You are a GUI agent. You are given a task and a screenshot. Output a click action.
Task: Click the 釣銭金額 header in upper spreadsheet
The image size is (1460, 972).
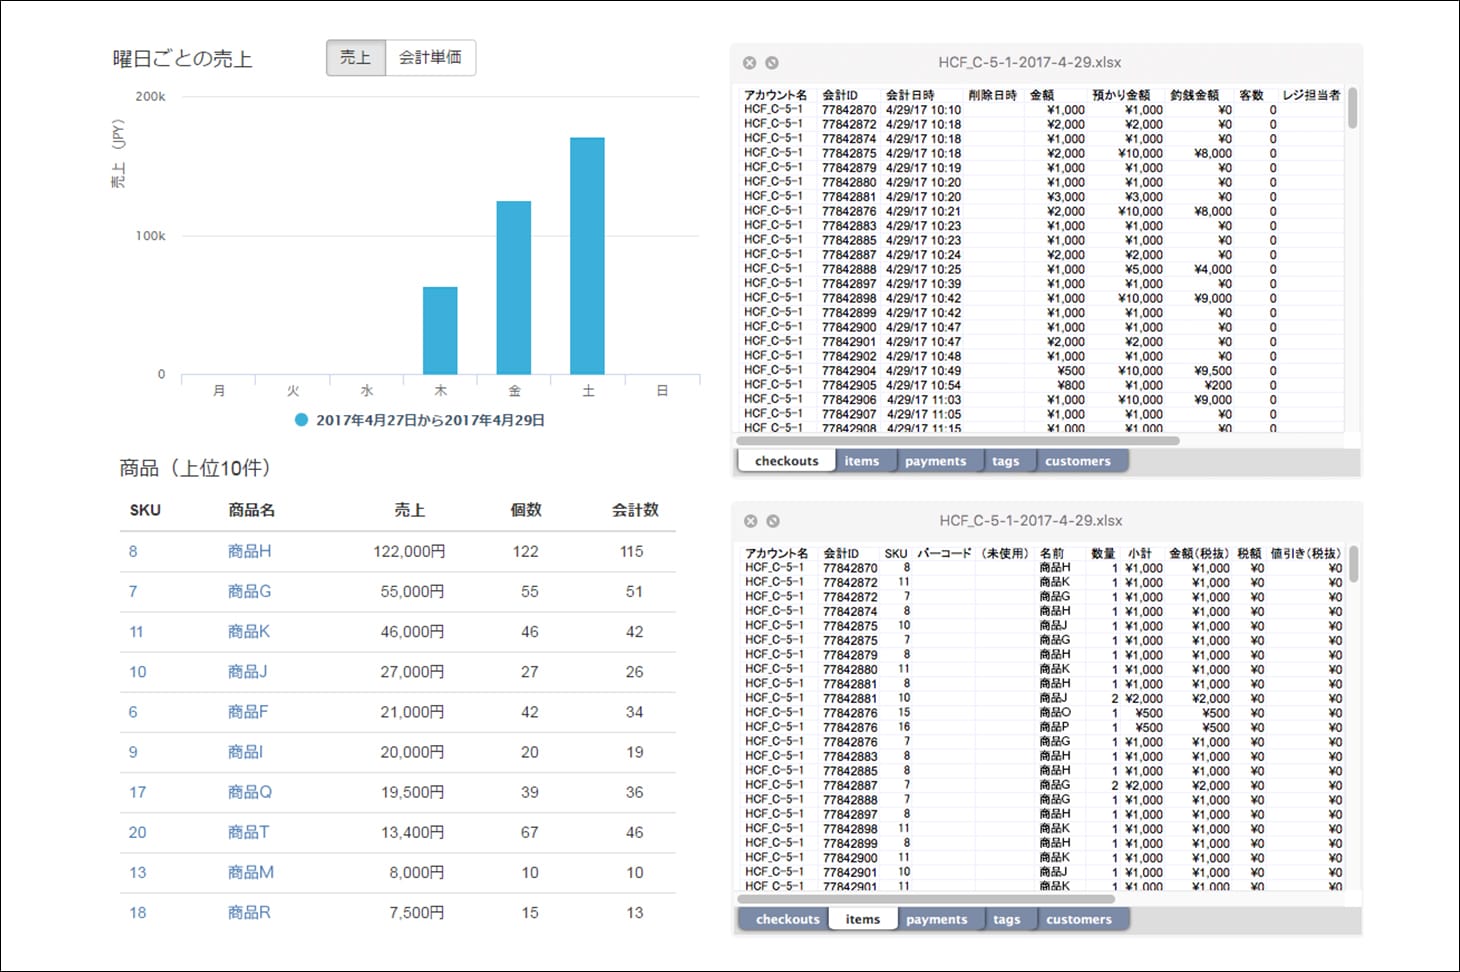(x=1195, y=95)
